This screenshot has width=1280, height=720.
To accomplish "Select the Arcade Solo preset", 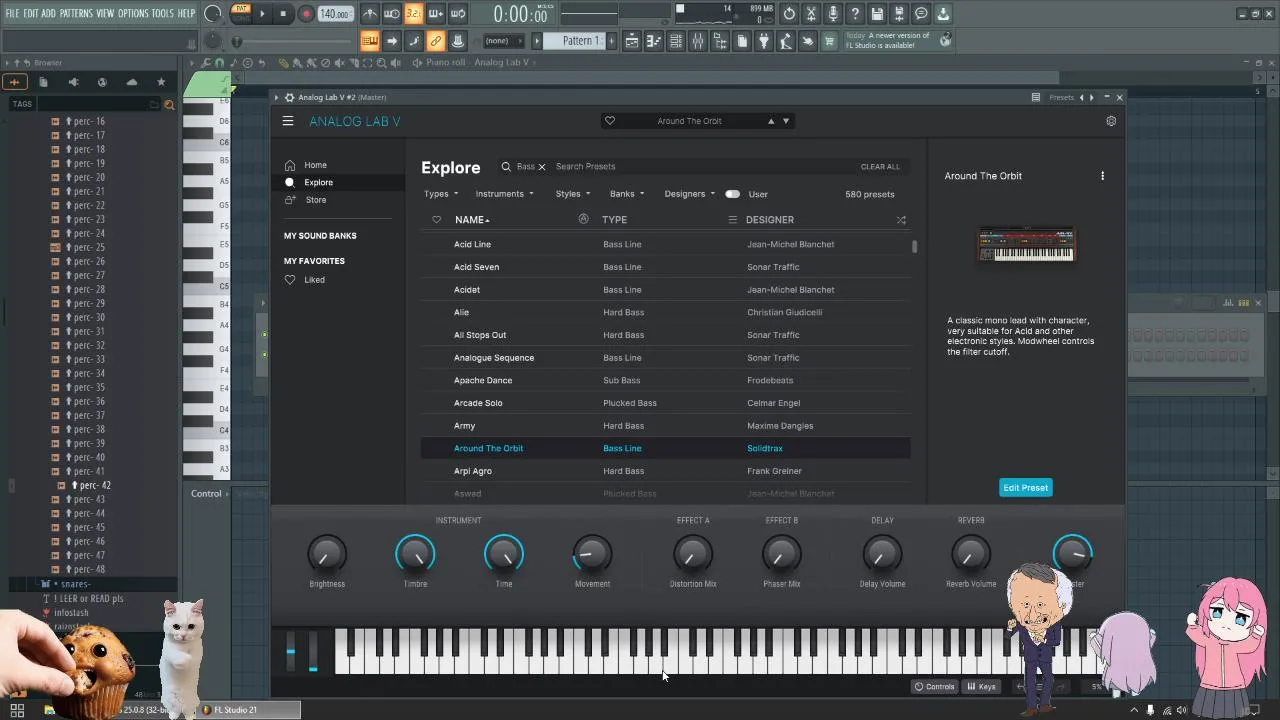I will point(665,403).
